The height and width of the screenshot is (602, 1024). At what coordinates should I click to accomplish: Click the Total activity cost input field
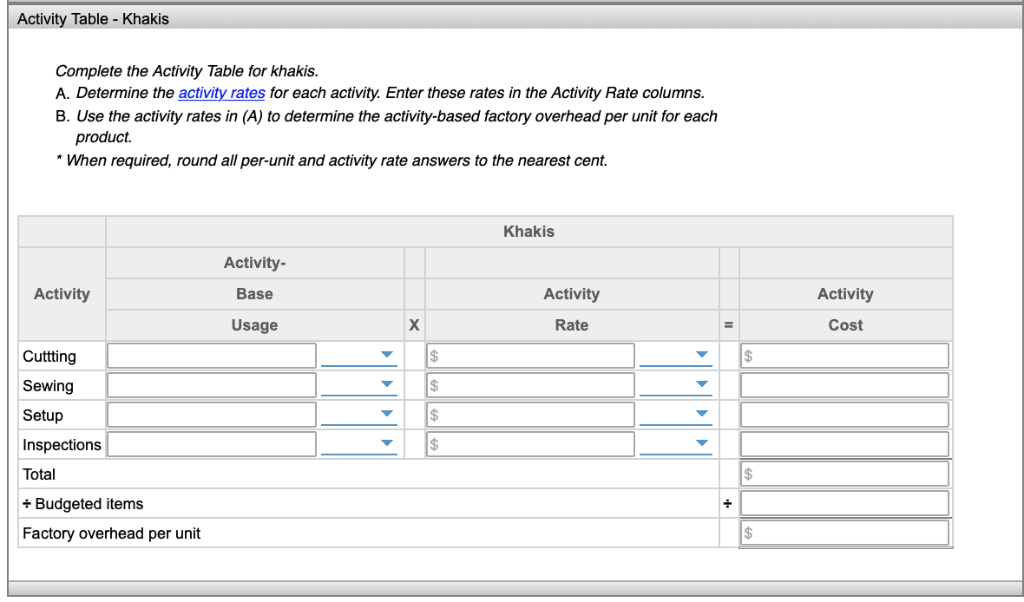click(x=844, y=474)
